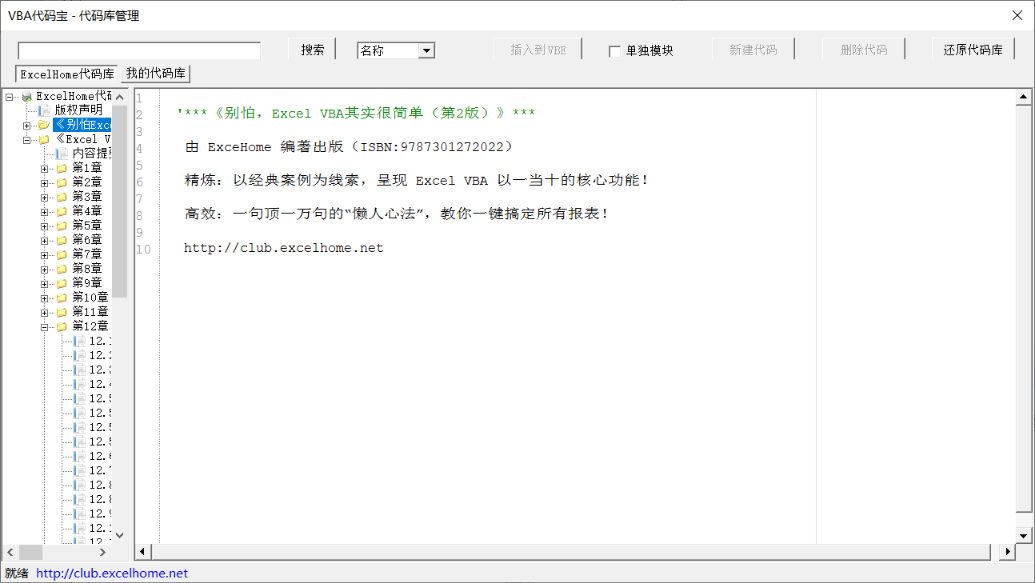Click the open folder icon beside 第12章
Viewport: 1035px width, 583px height.
[x=62, y=326]
